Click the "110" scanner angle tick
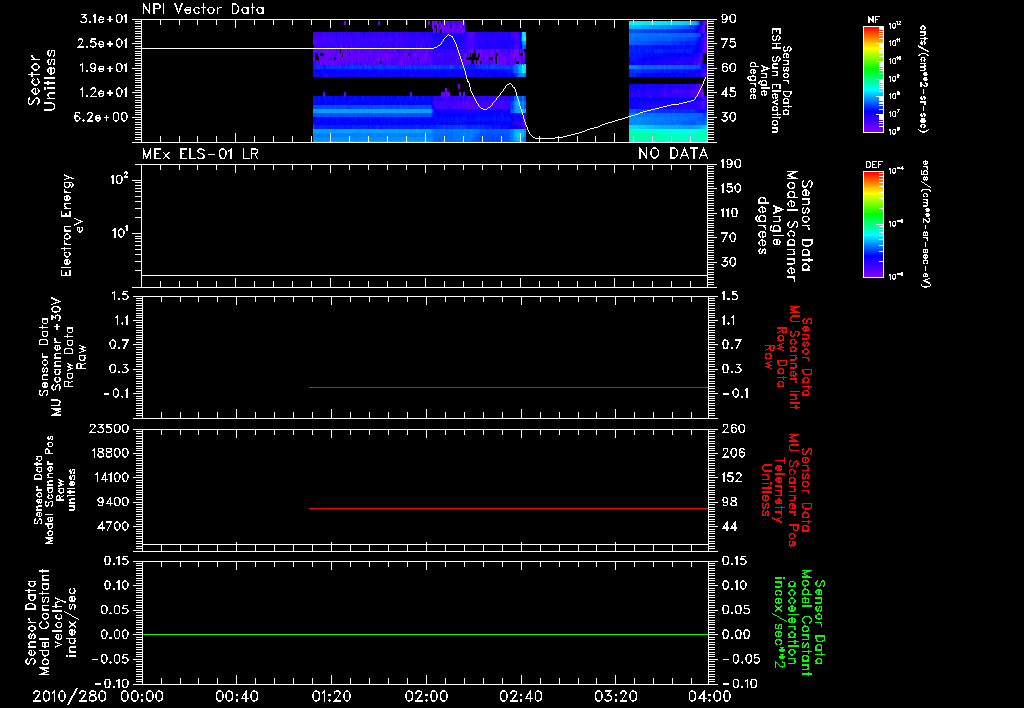 [731, 213]
